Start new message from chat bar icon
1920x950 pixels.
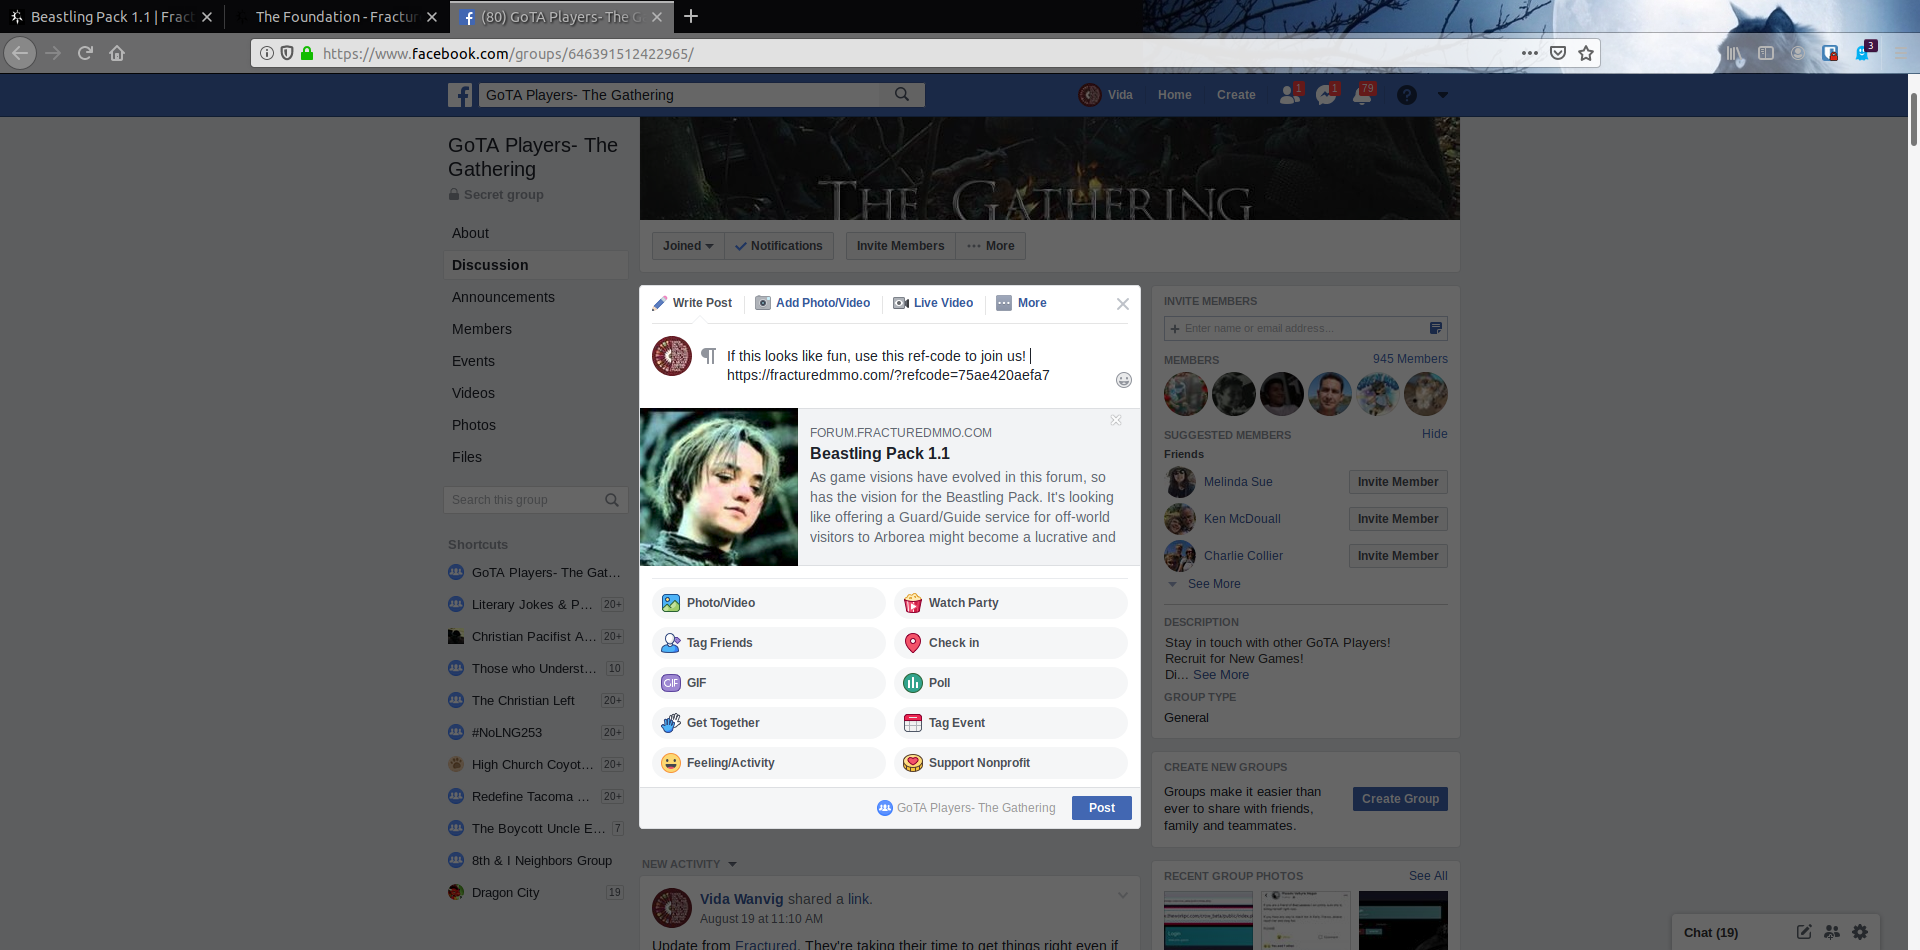tap(1804, 932)
